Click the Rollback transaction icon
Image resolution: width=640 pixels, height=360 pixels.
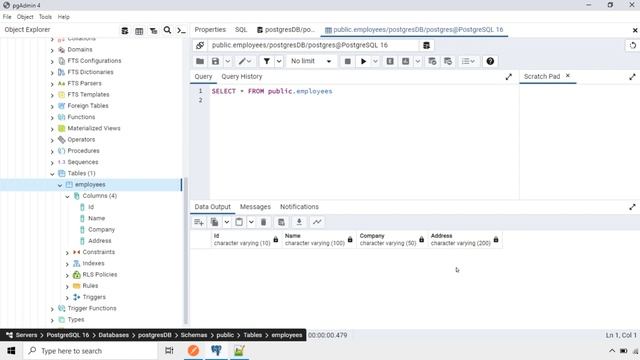pyautogui.click(x=448, y=61)
